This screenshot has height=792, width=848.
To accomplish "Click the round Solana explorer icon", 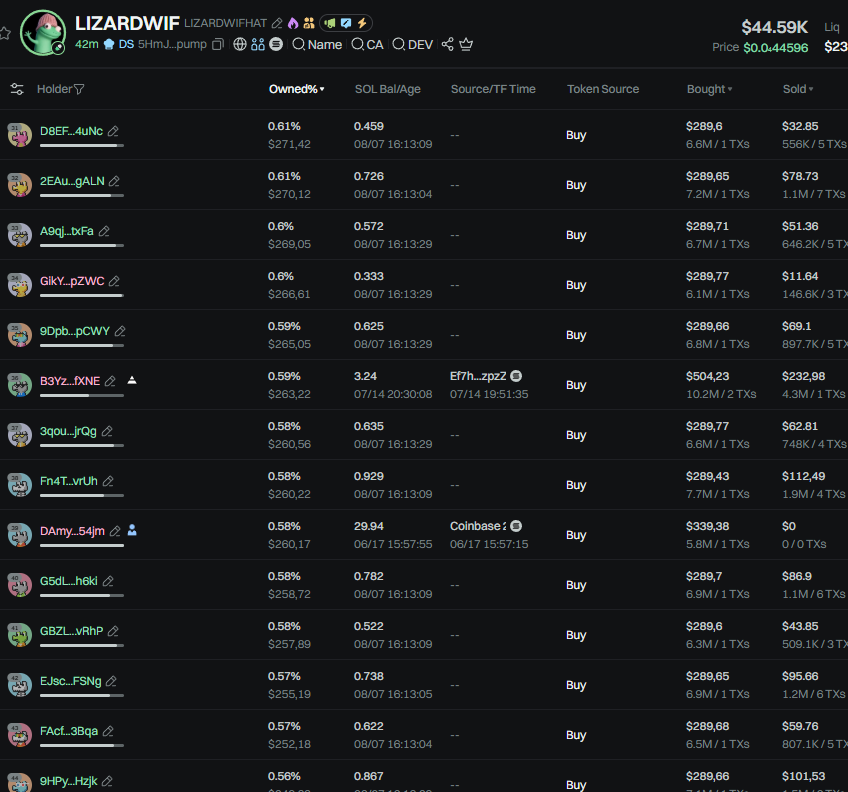I will click(x=276, y=44).
